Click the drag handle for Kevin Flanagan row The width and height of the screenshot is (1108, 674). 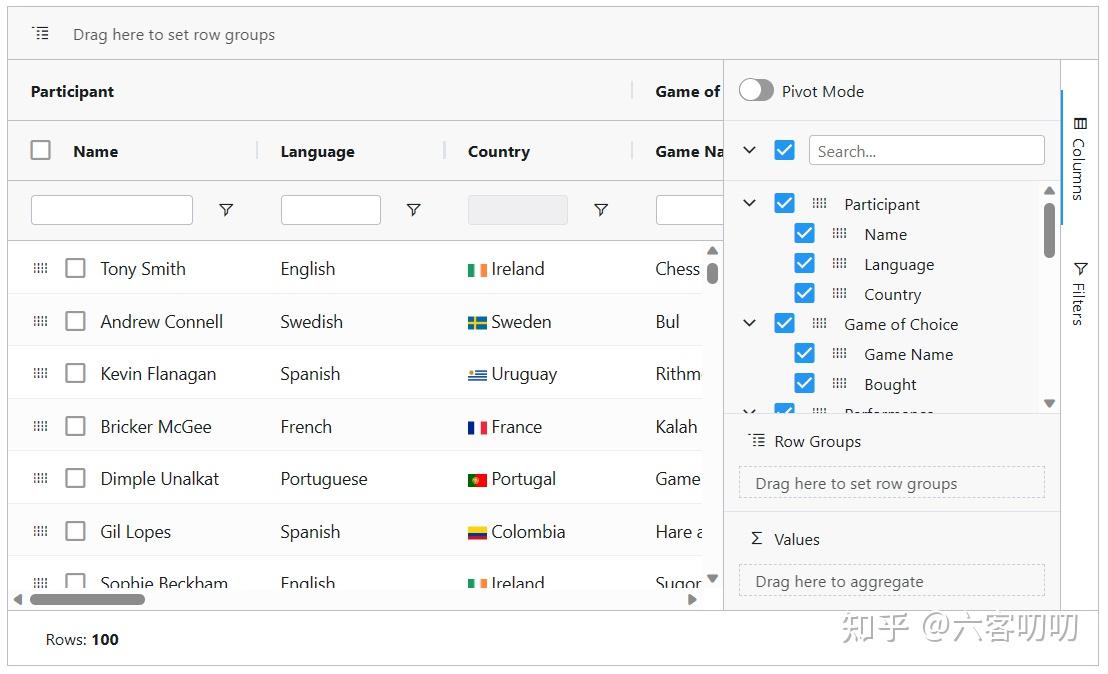click(41, 374)
